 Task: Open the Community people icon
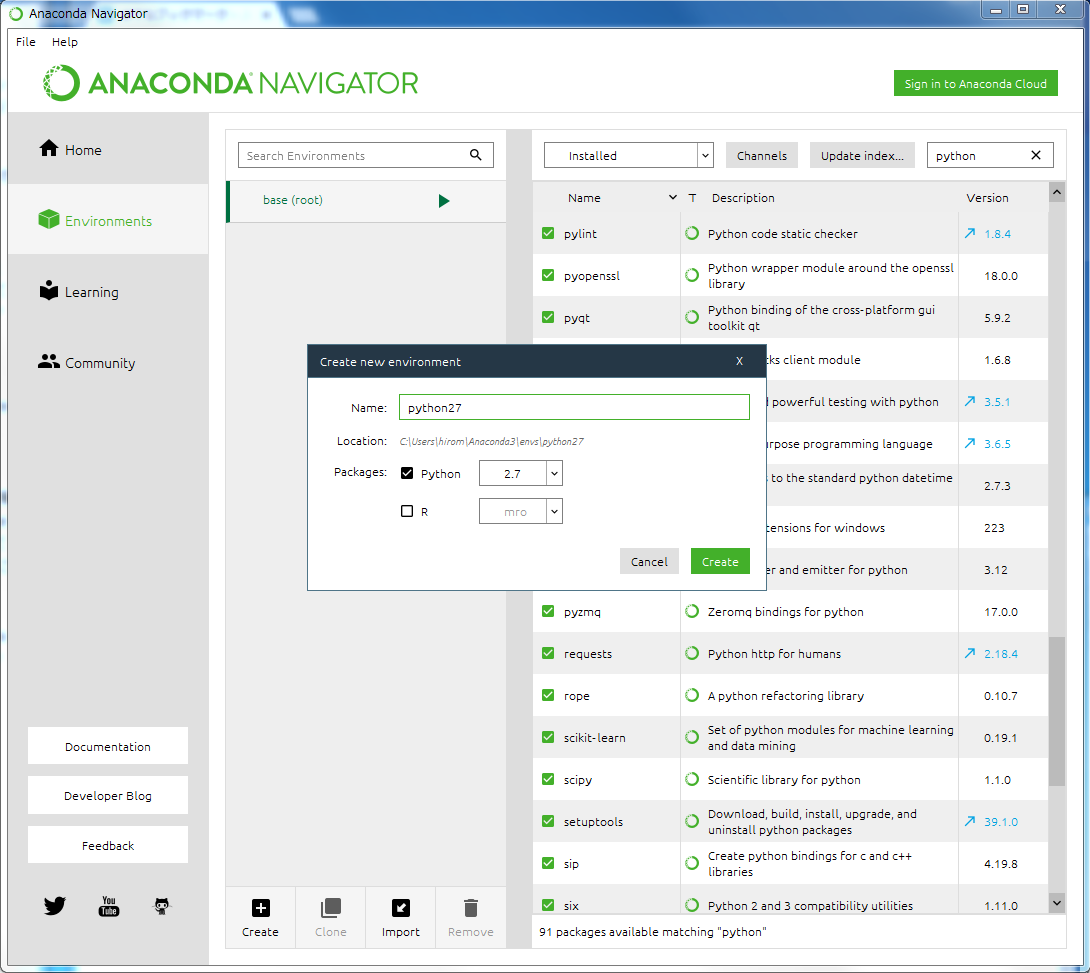click(x=49, y=361)
